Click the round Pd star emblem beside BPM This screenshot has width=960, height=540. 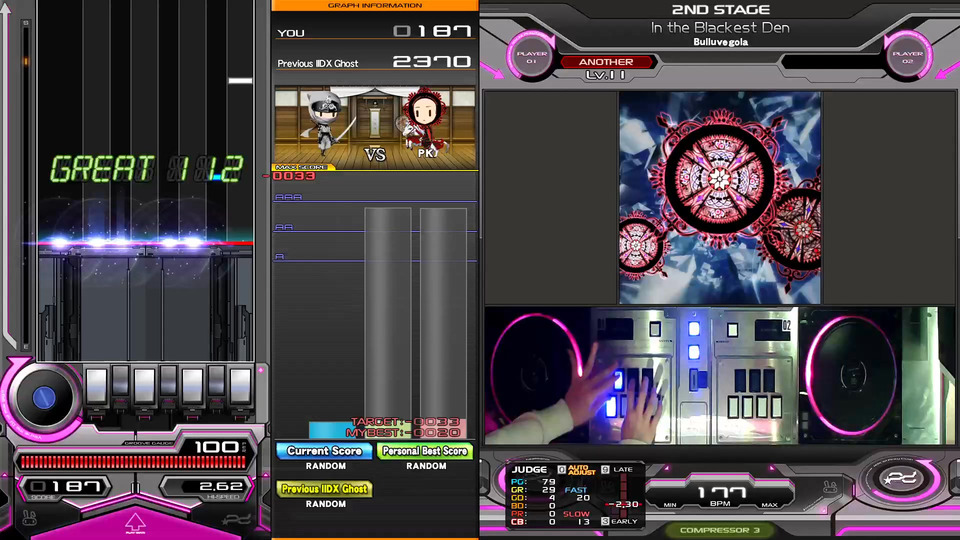coord(901,479)
